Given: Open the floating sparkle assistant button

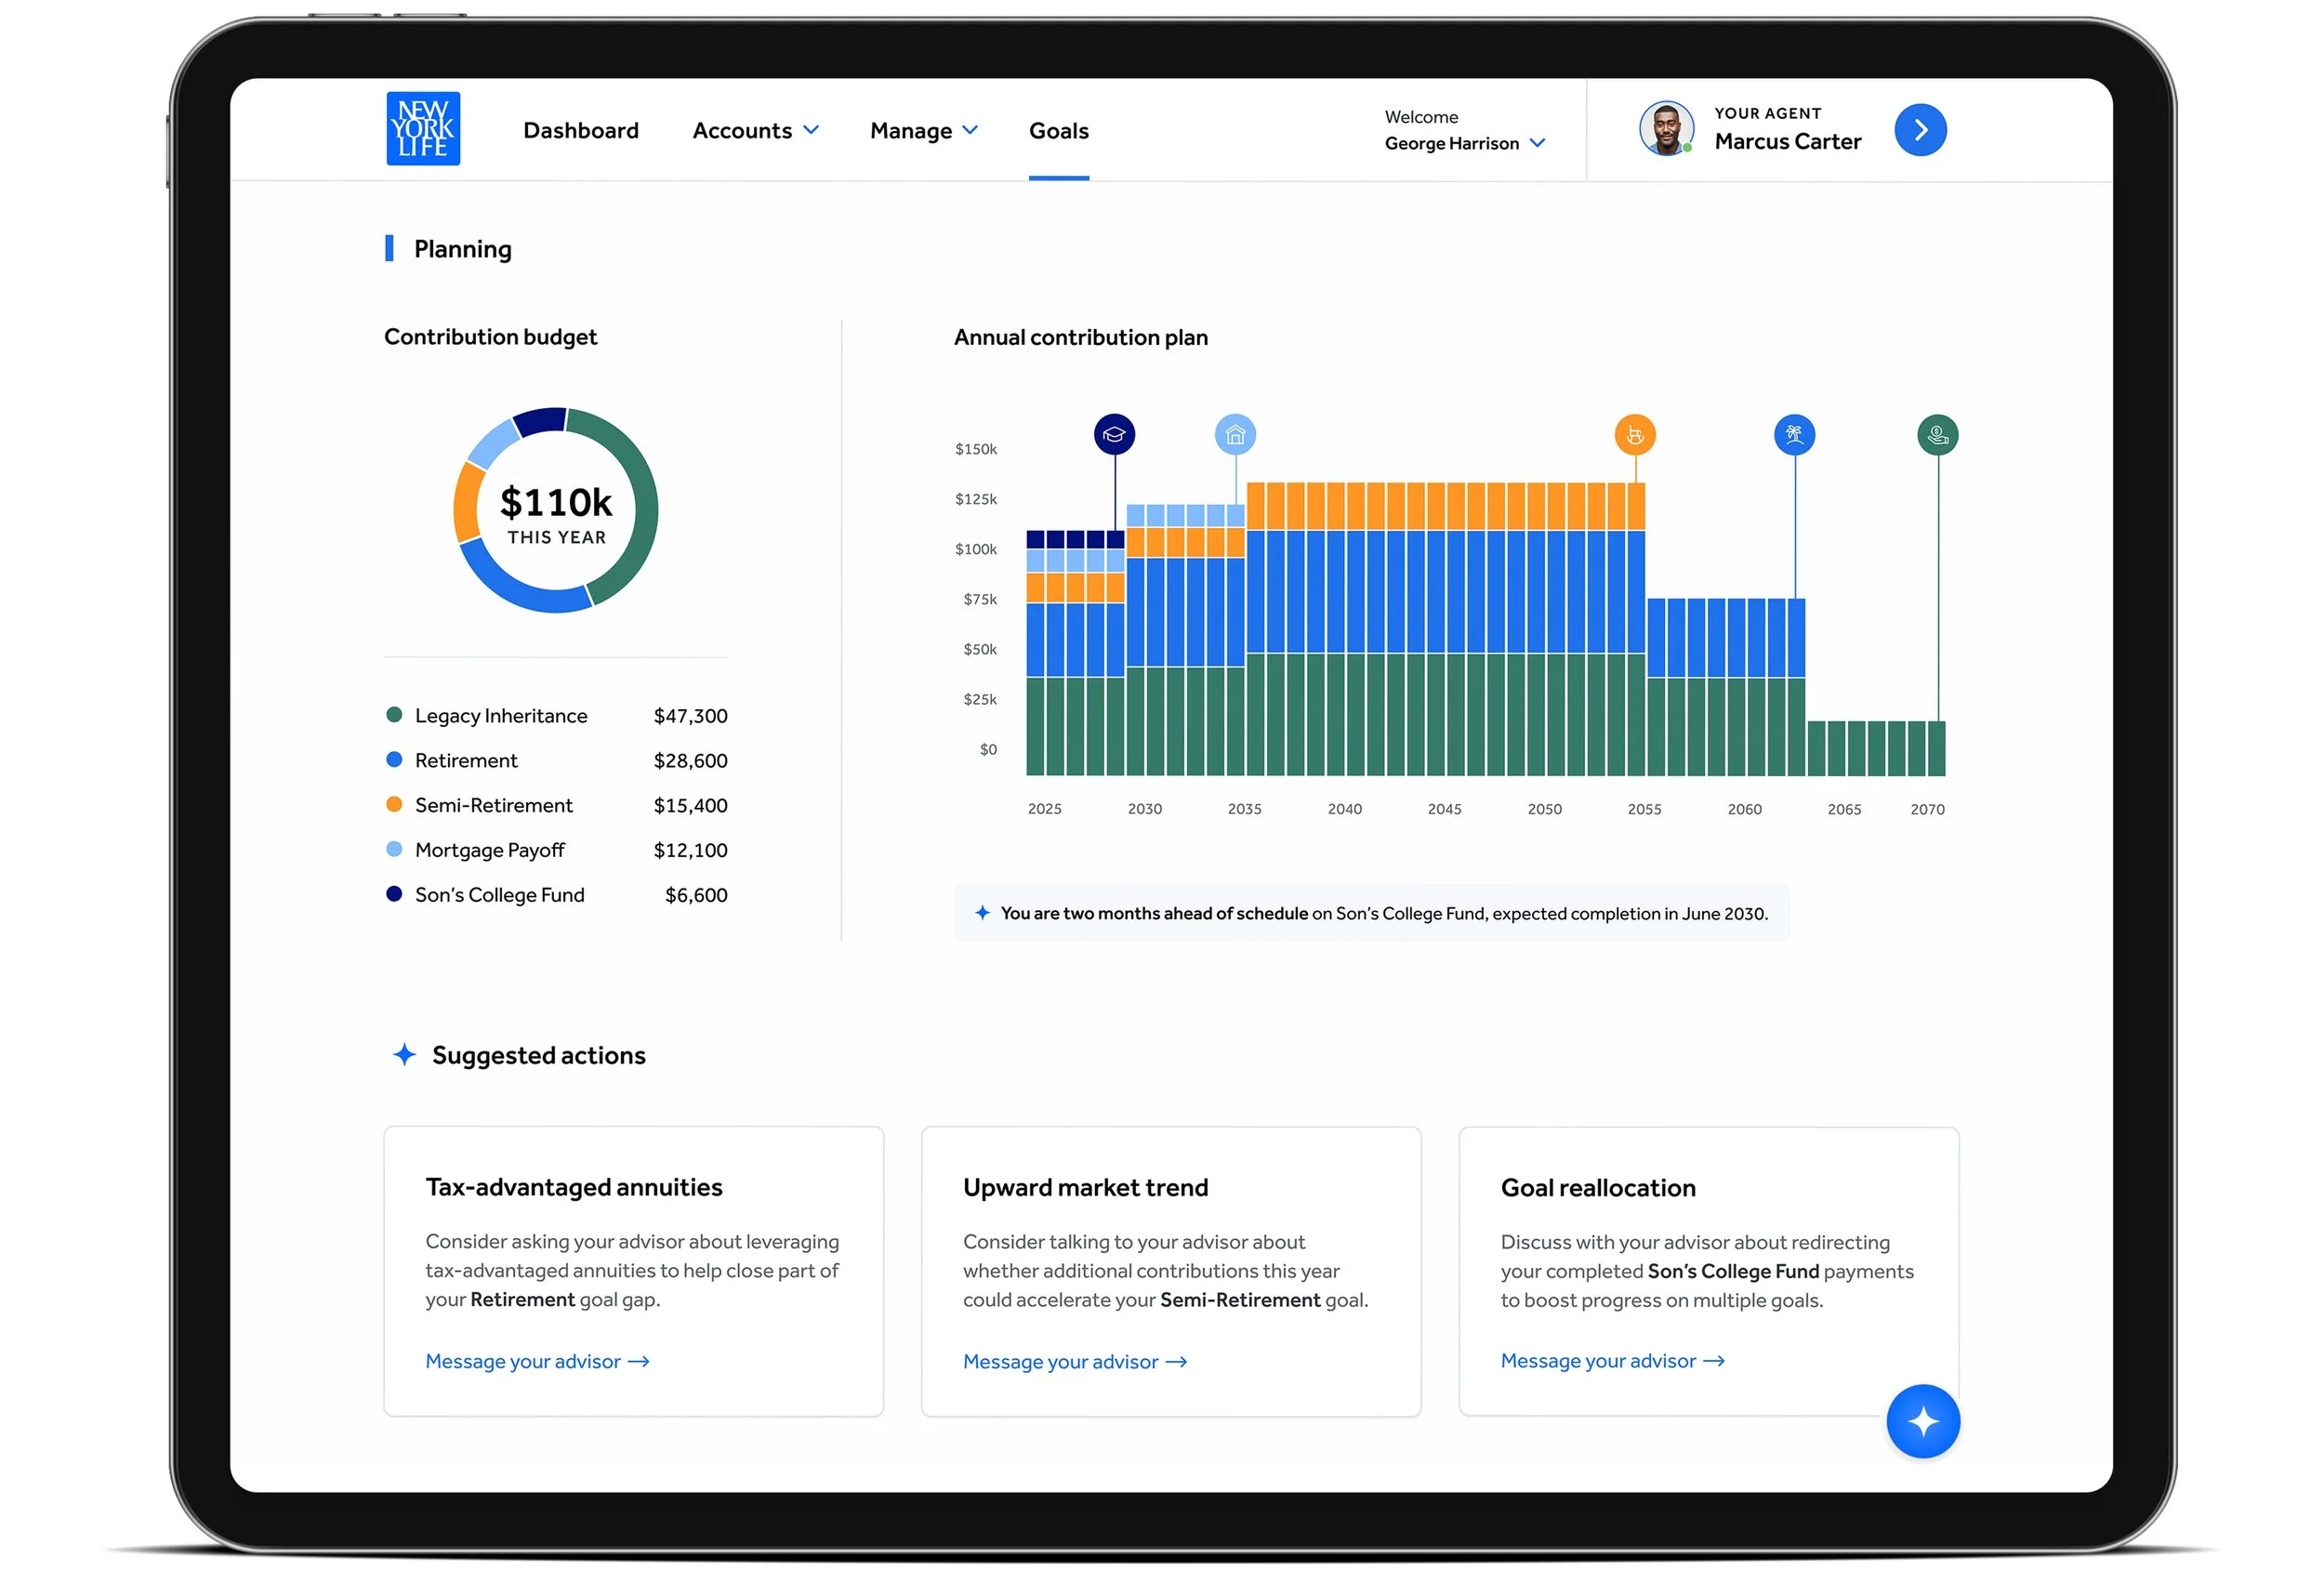Looking at the screenshot, I should click(1922, 1420).
